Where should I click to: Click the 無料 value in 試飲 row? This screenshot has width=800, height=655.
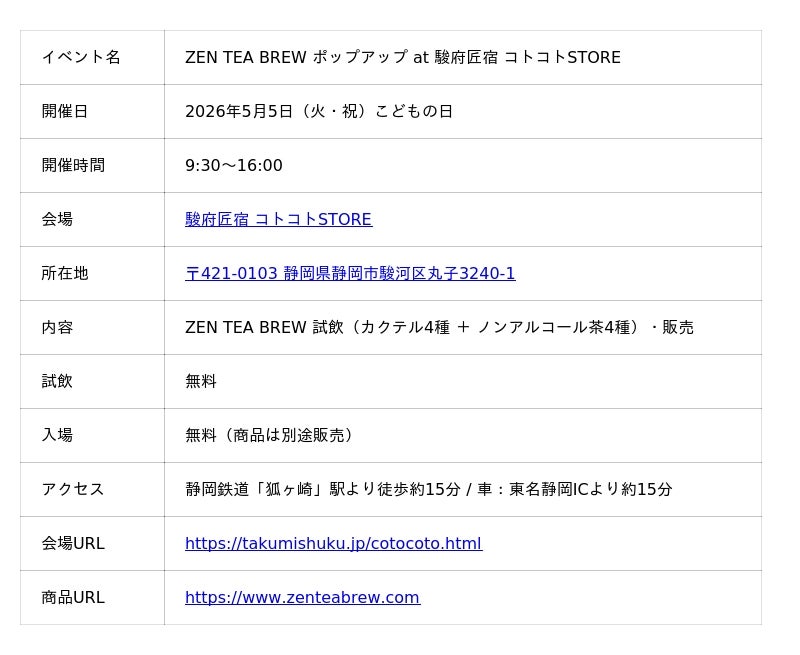click(201, 382)
